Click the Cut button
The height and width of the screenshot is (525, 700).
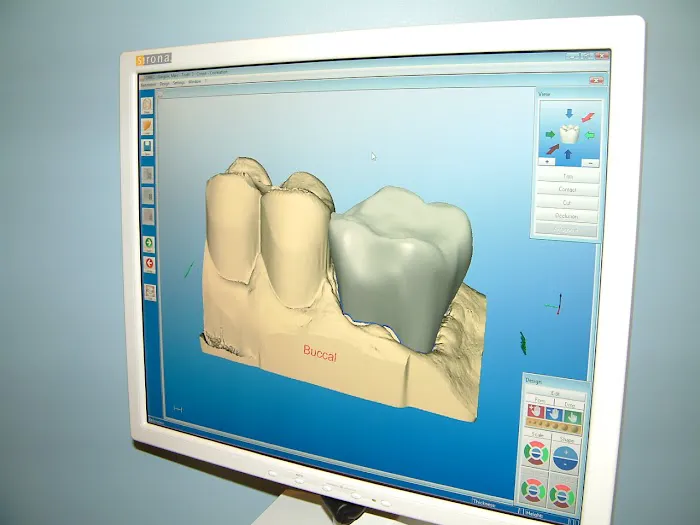[567, 203]
